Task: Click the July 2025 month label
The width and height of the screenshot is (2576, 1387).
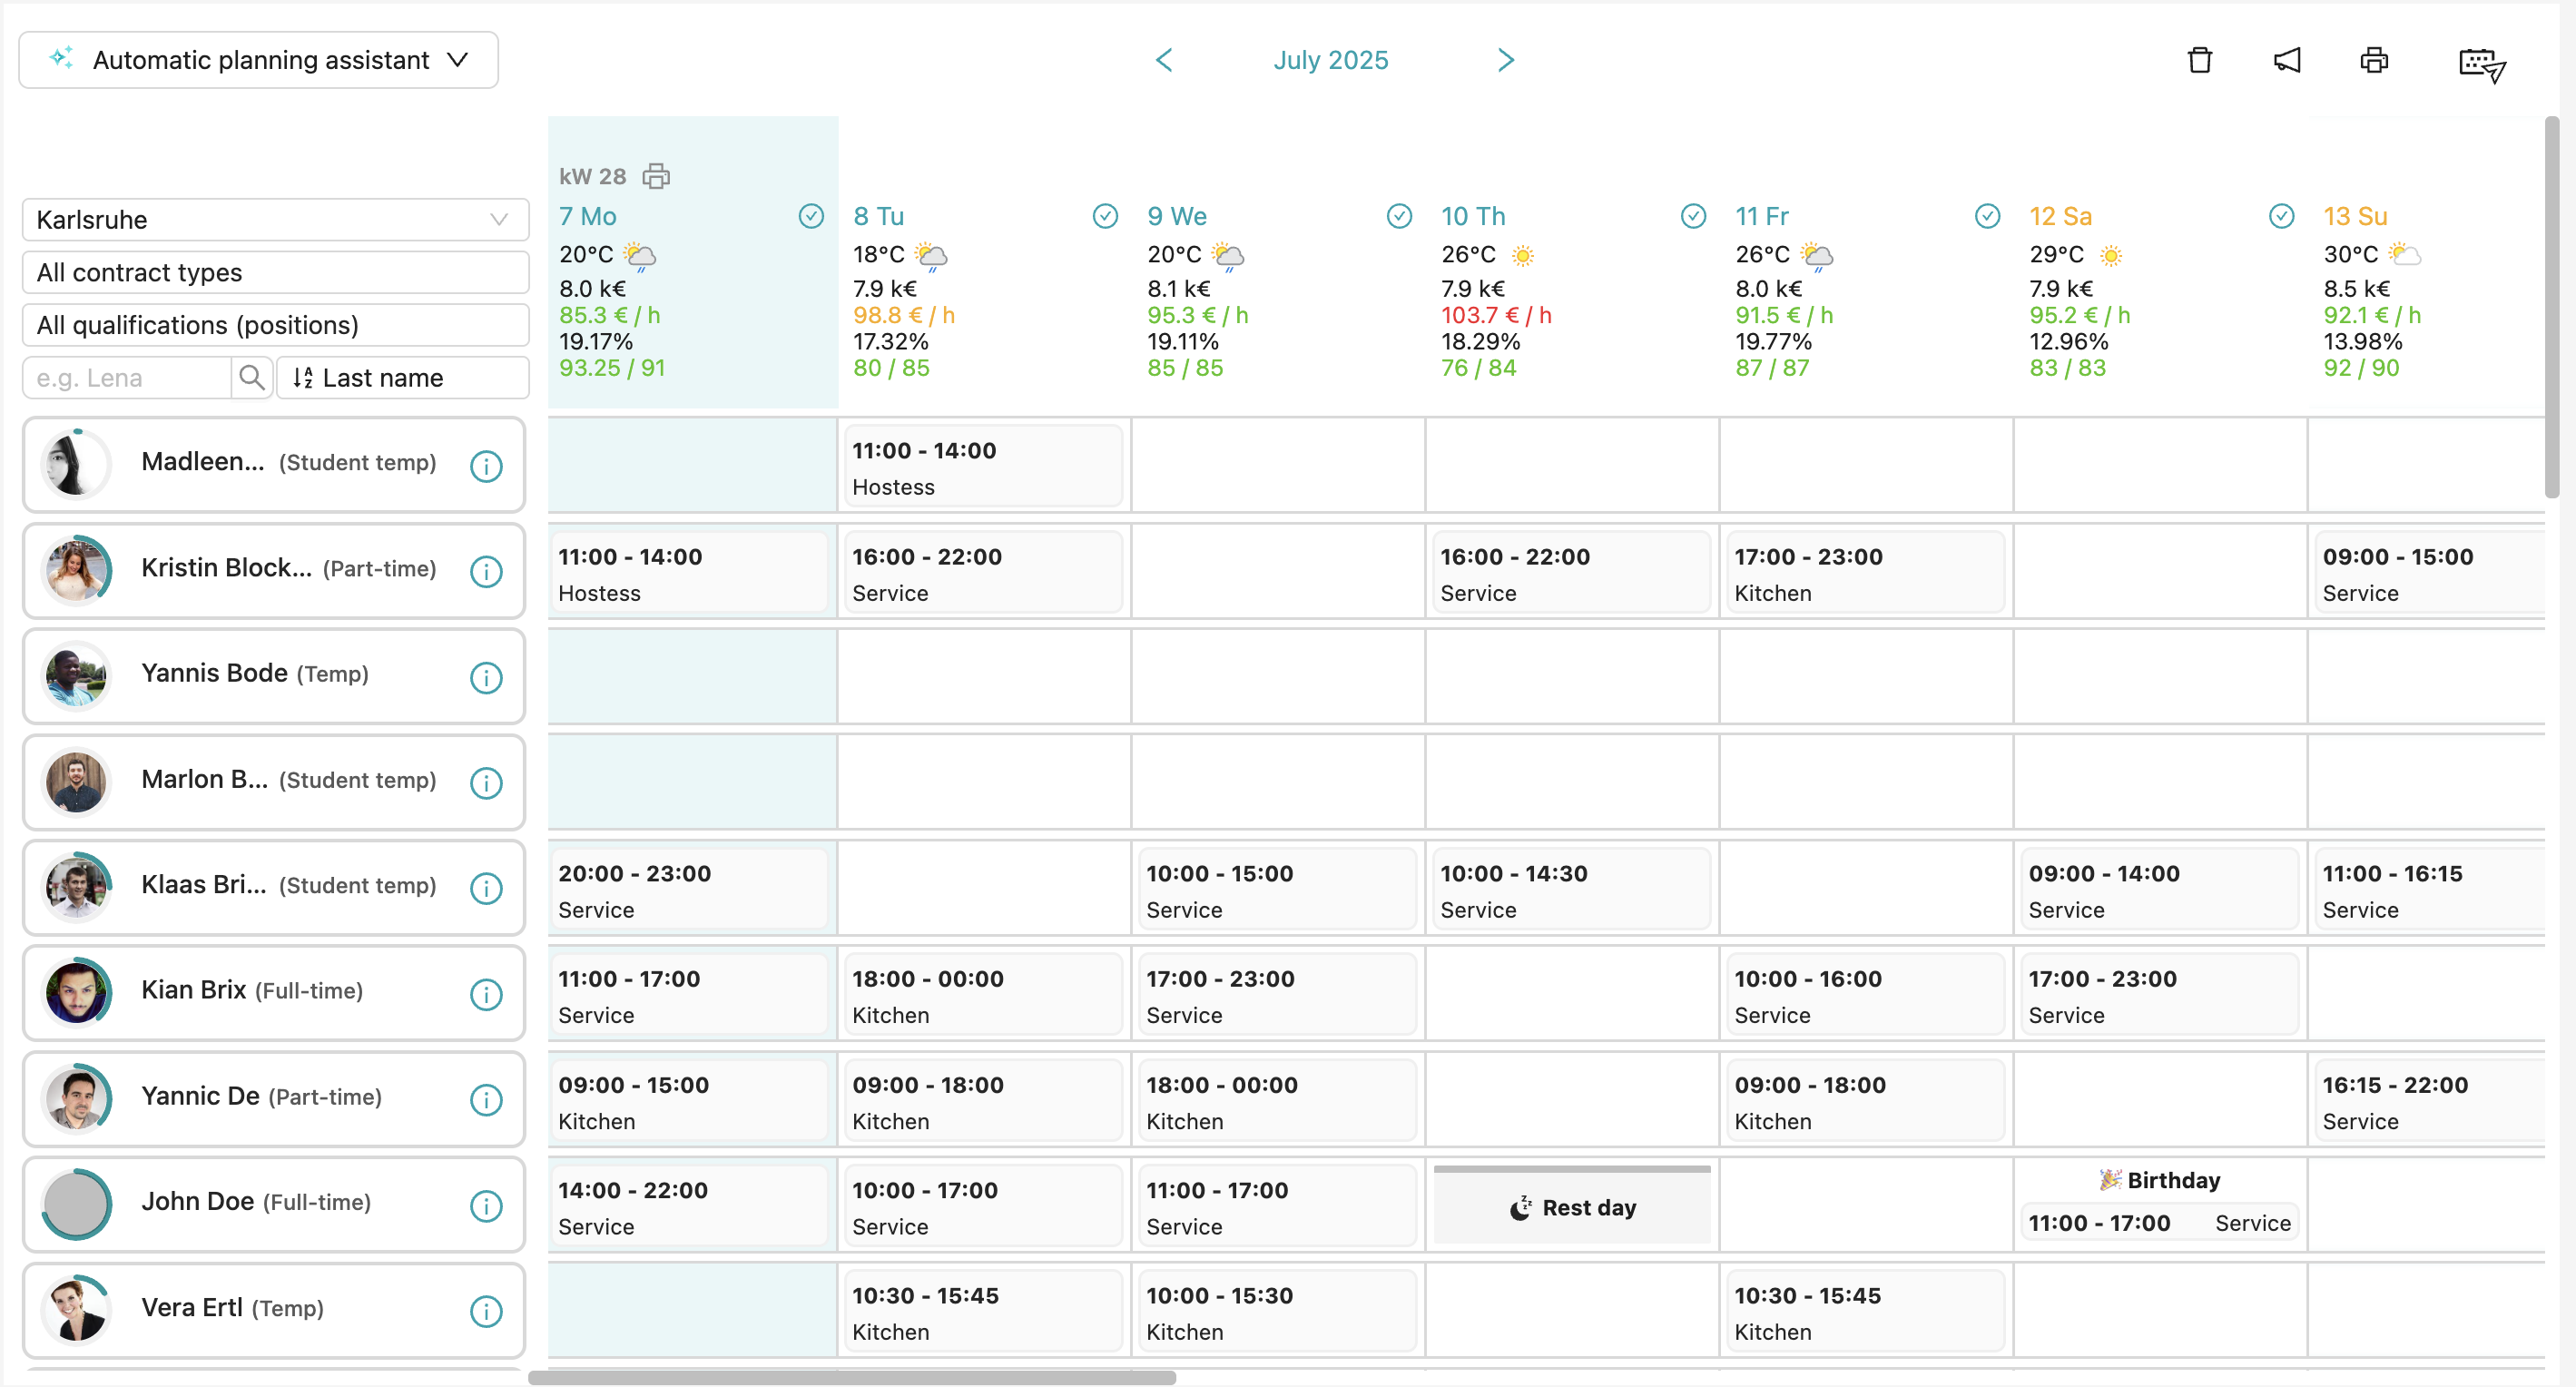Action: (x=1330, y=60)
